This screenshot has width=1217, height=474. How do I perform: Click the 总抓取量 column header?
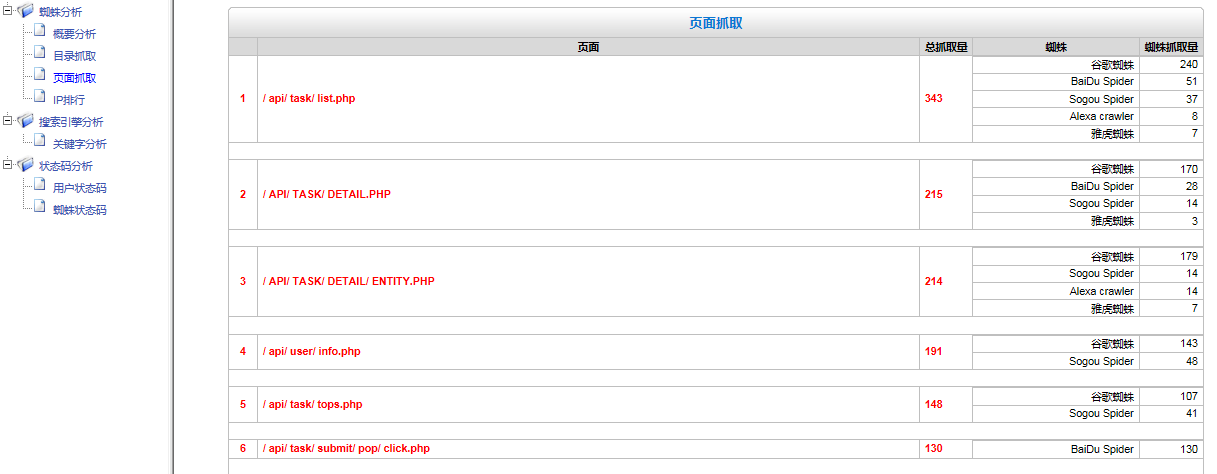point(946,47)
